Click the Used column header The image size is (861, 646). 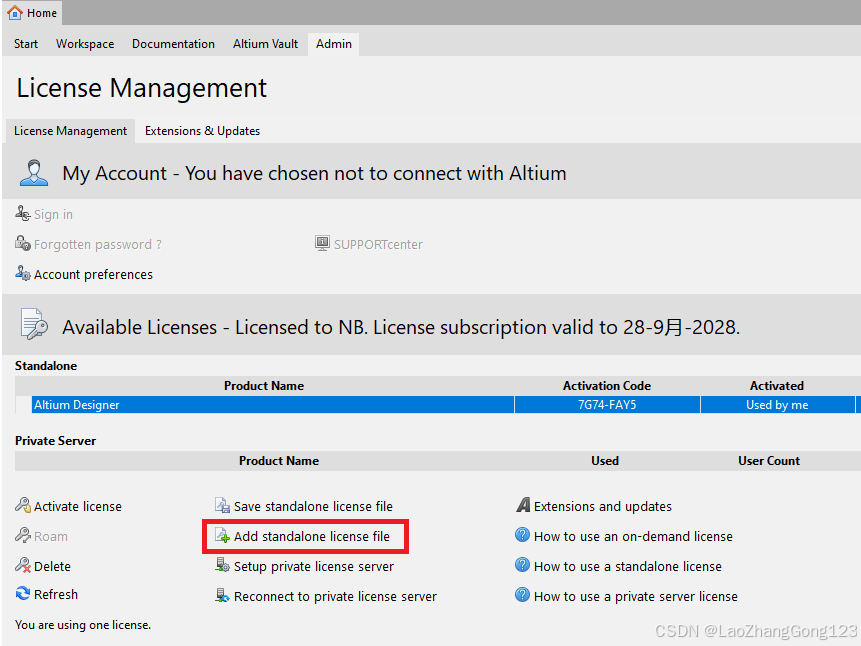[x=605, y=460]
